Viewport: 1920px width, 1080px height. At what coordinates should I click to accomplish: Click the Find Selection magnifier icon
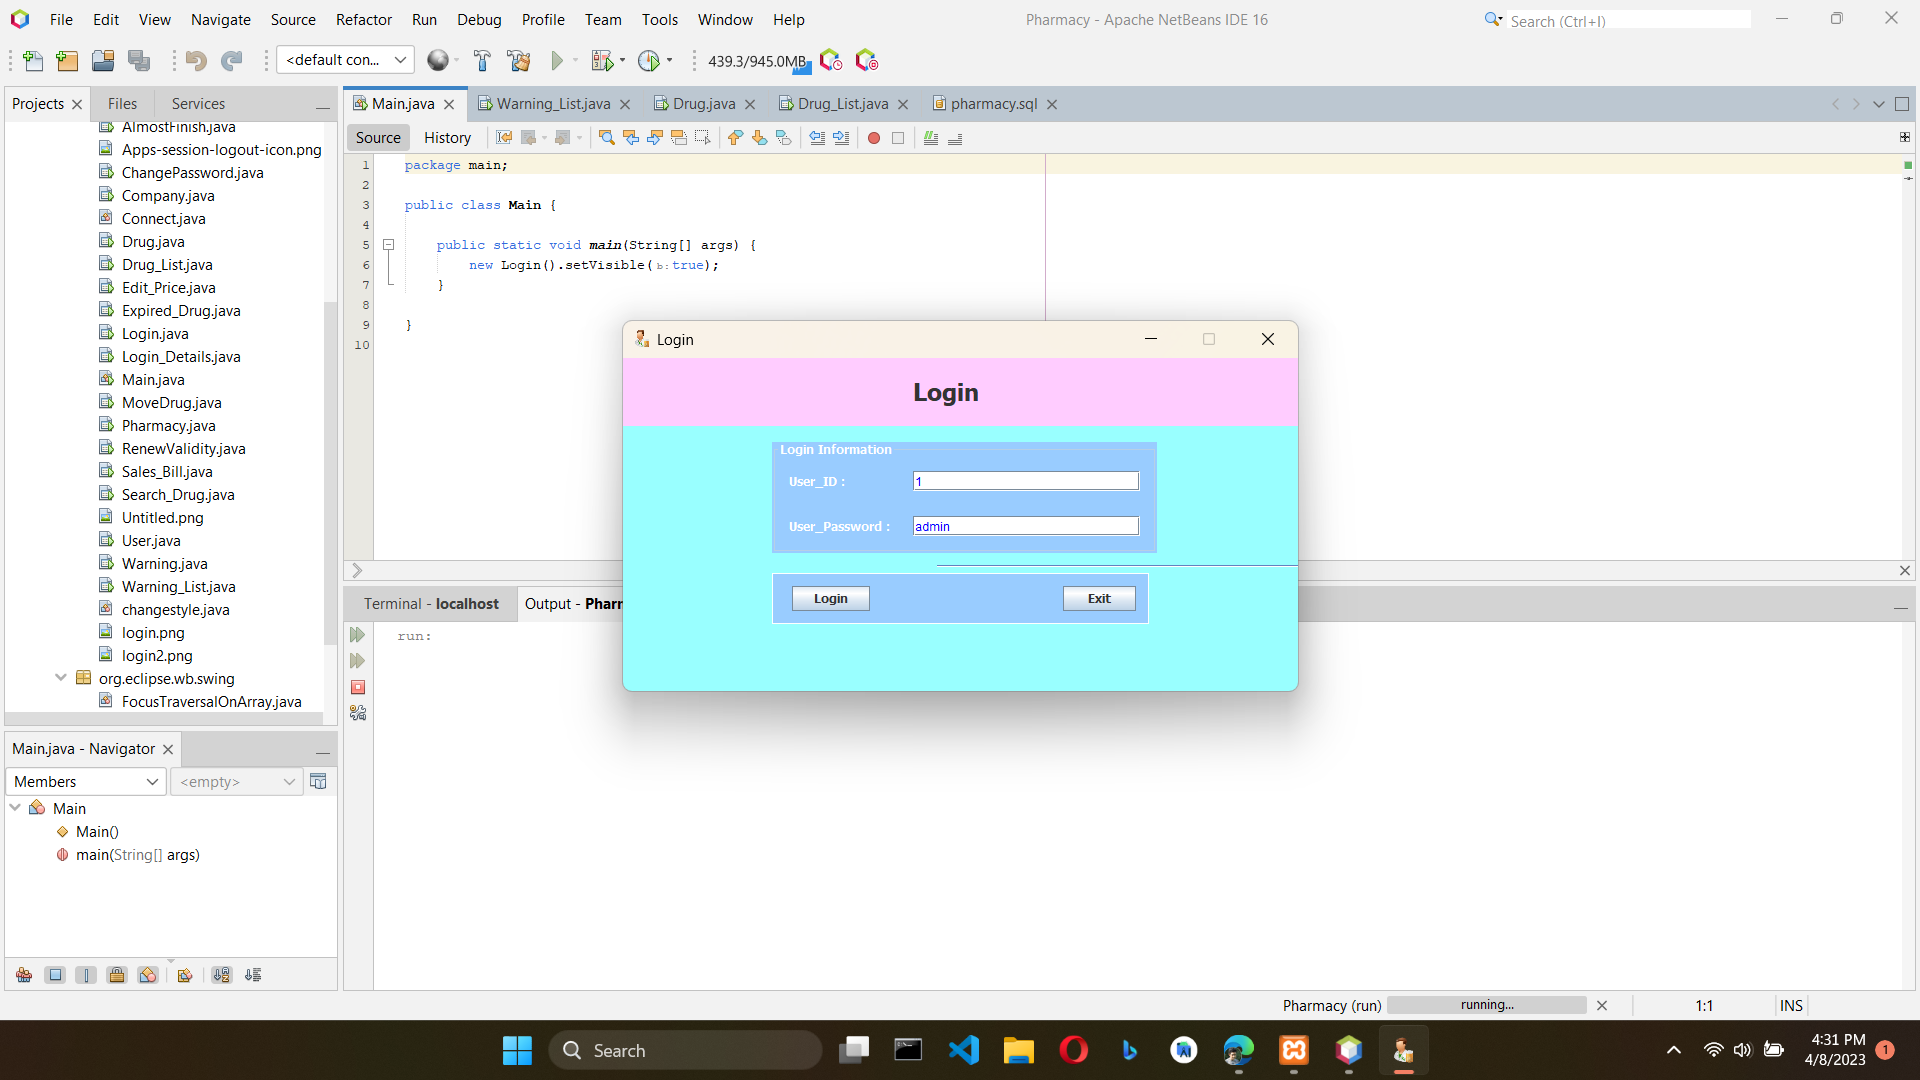coord(606,138)
